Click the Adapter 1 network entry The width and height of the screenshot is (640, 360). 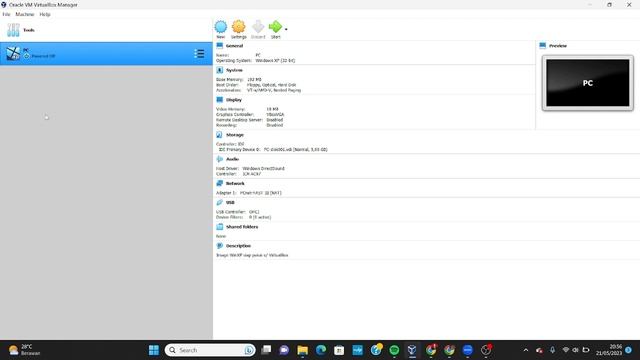249,193
